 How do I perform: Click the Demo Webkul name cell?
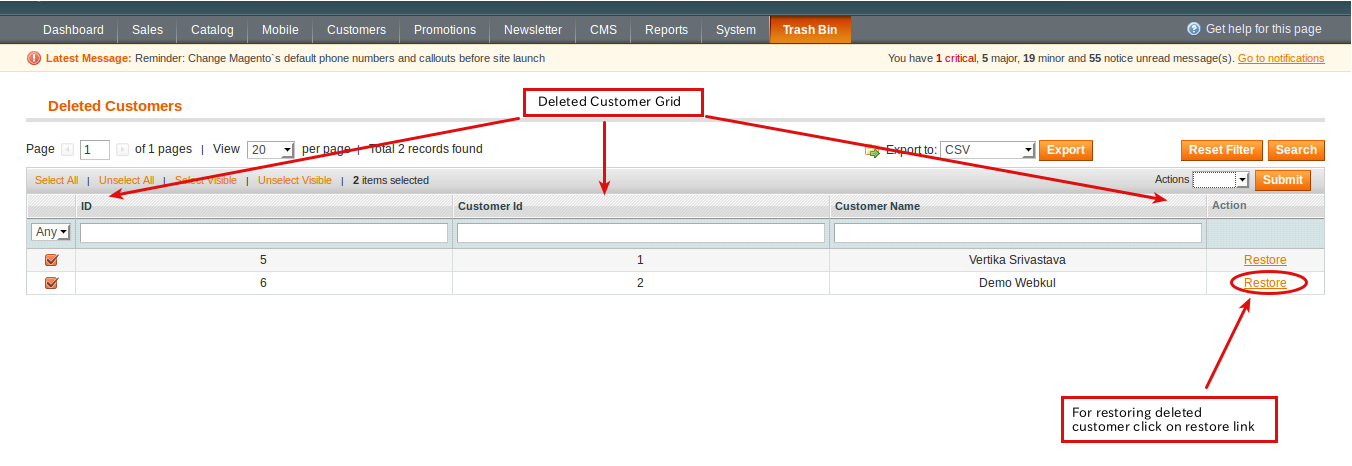1017,283
